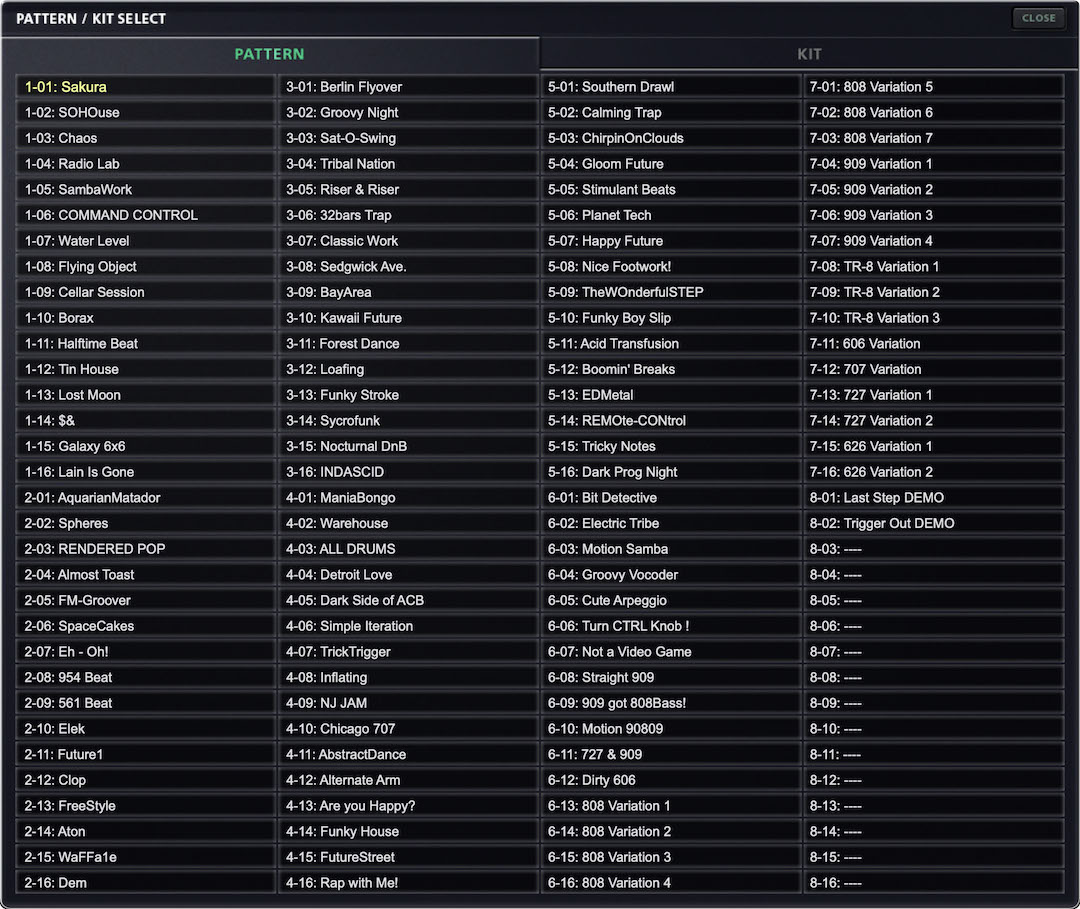Pick pattern 3-01: Berlin Flyover
Image resolution: width=1080 pixels, height=909 pixels.
coord(408,87)
